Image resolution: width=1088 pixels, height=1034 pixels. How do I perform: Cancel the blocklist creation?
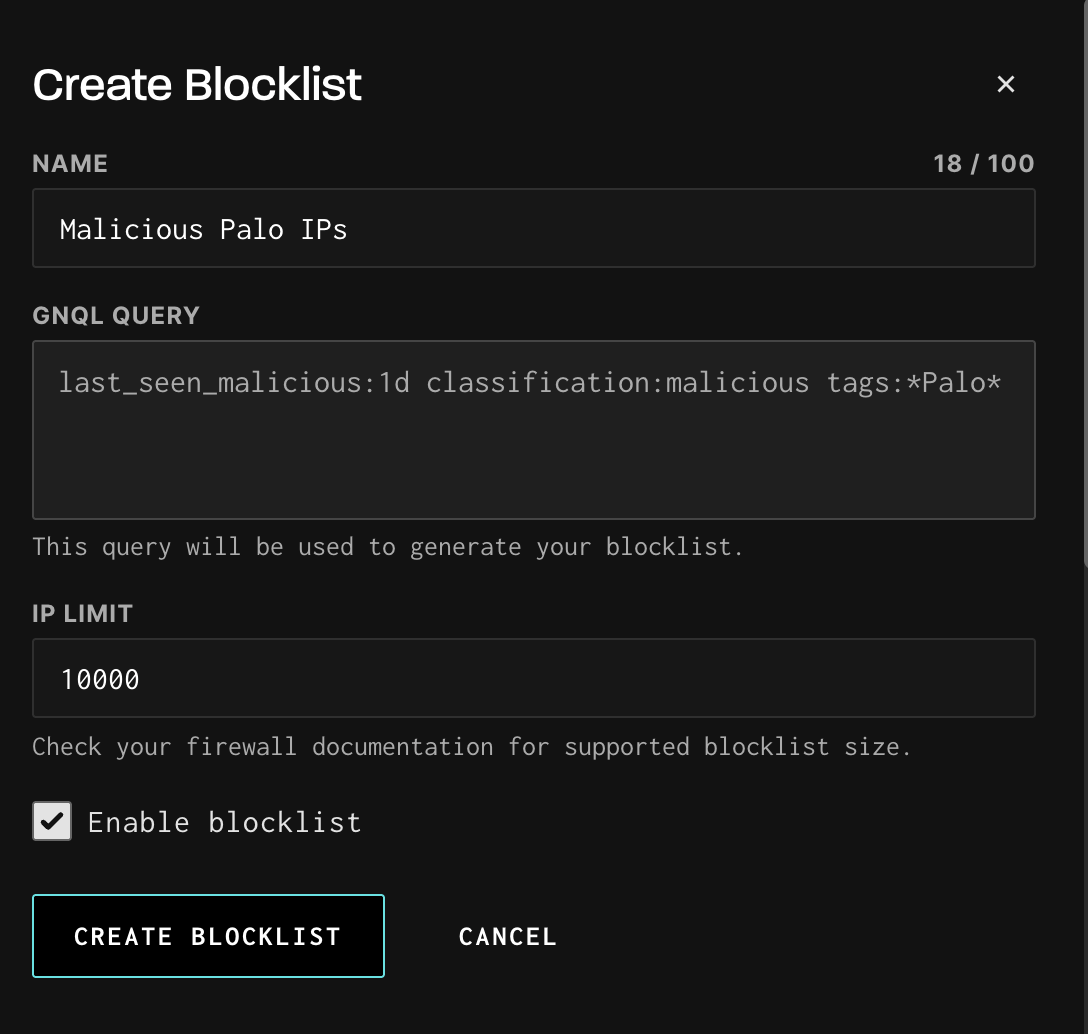pyautogui.click(x=507, y=936)
